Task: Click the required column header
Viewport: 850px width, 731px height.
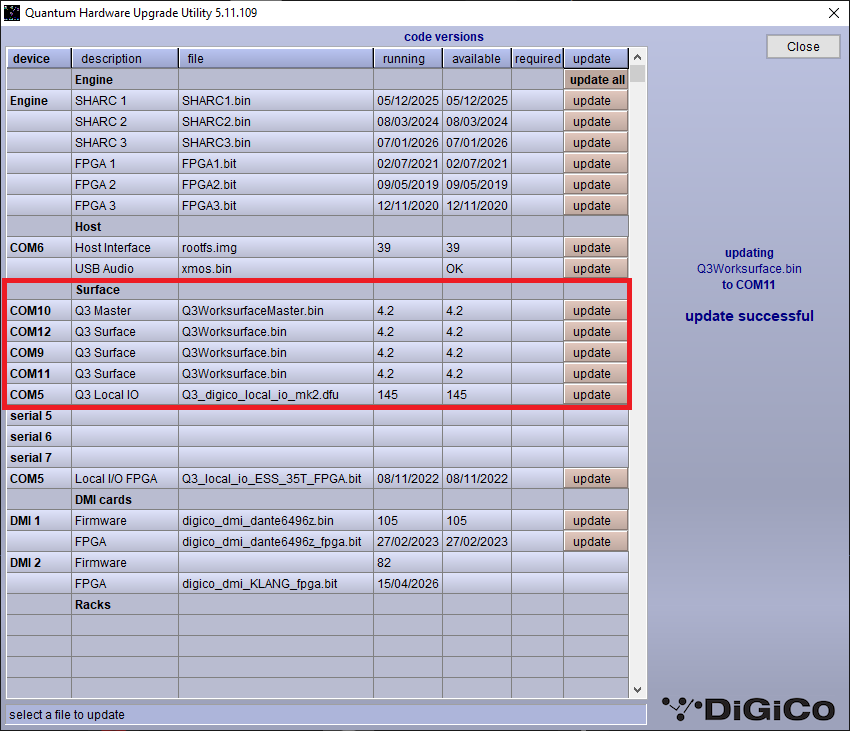Action: click(538, 59)
